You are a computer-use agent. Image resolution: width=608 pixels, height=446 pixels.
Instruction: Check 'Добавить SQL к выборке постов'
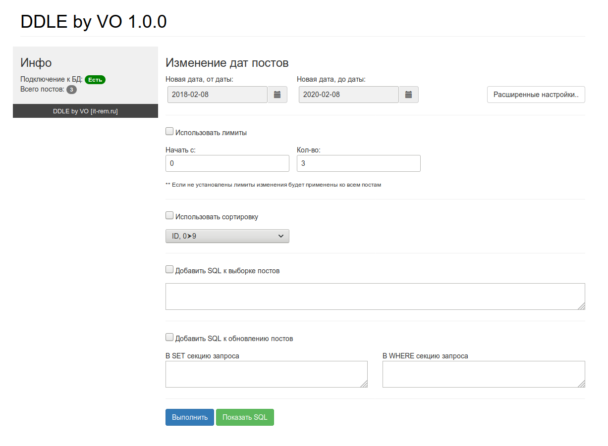[x=169, y=269]
